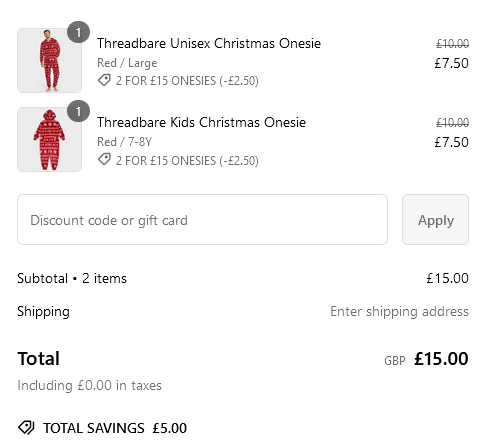Click discount tag icon under Red / Large
Screen dimensions: 503x448
(104, 80)
